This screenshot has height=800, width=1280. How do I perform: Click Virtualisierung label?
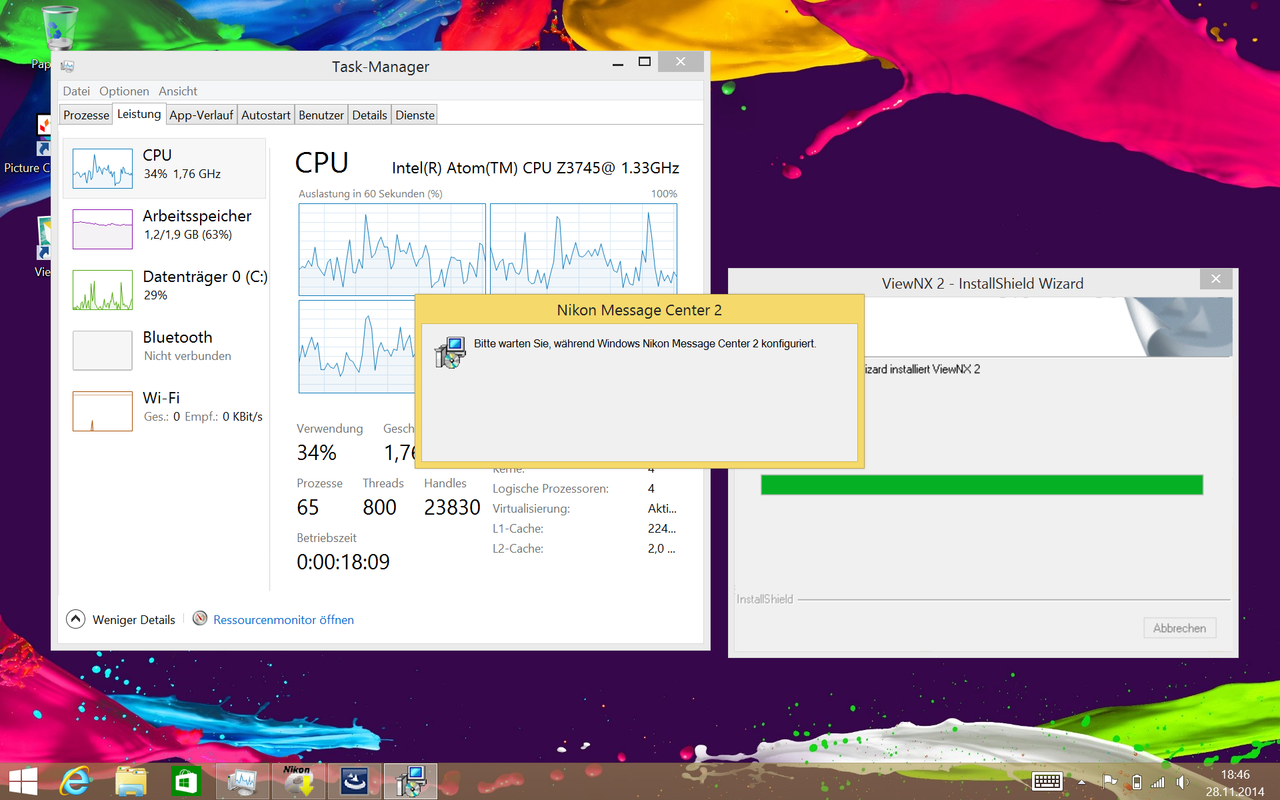531,509
